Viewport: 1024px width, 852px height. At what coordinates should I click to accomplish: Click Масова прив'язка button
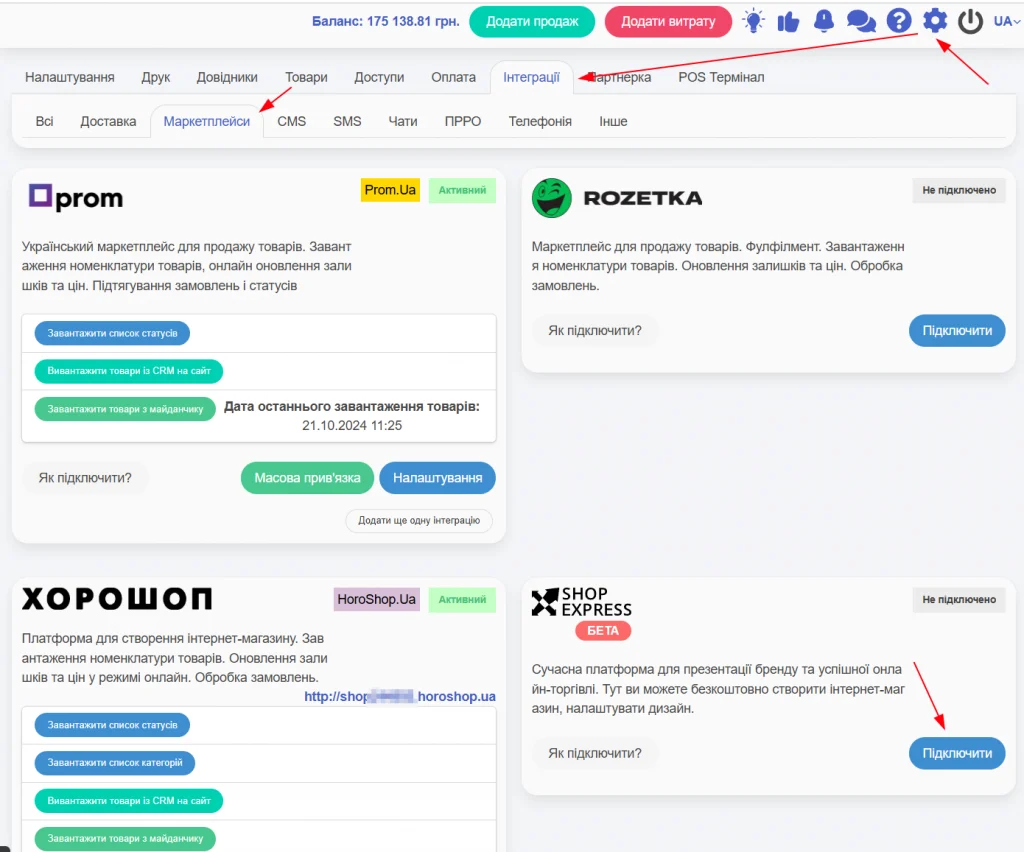click(307, 478)
